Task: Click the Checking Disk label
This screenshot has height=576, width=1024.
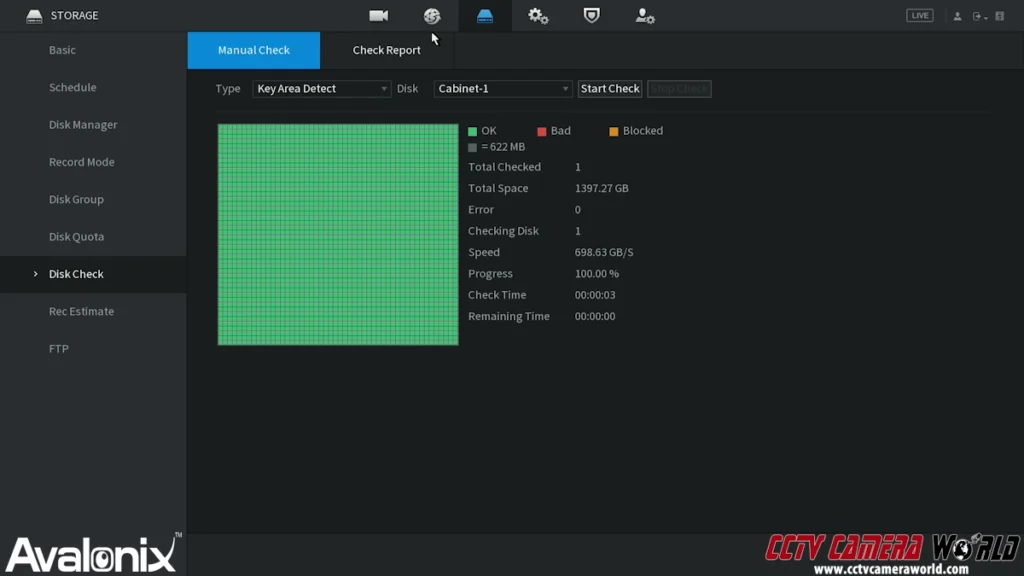Action: (x=503, y=231)
